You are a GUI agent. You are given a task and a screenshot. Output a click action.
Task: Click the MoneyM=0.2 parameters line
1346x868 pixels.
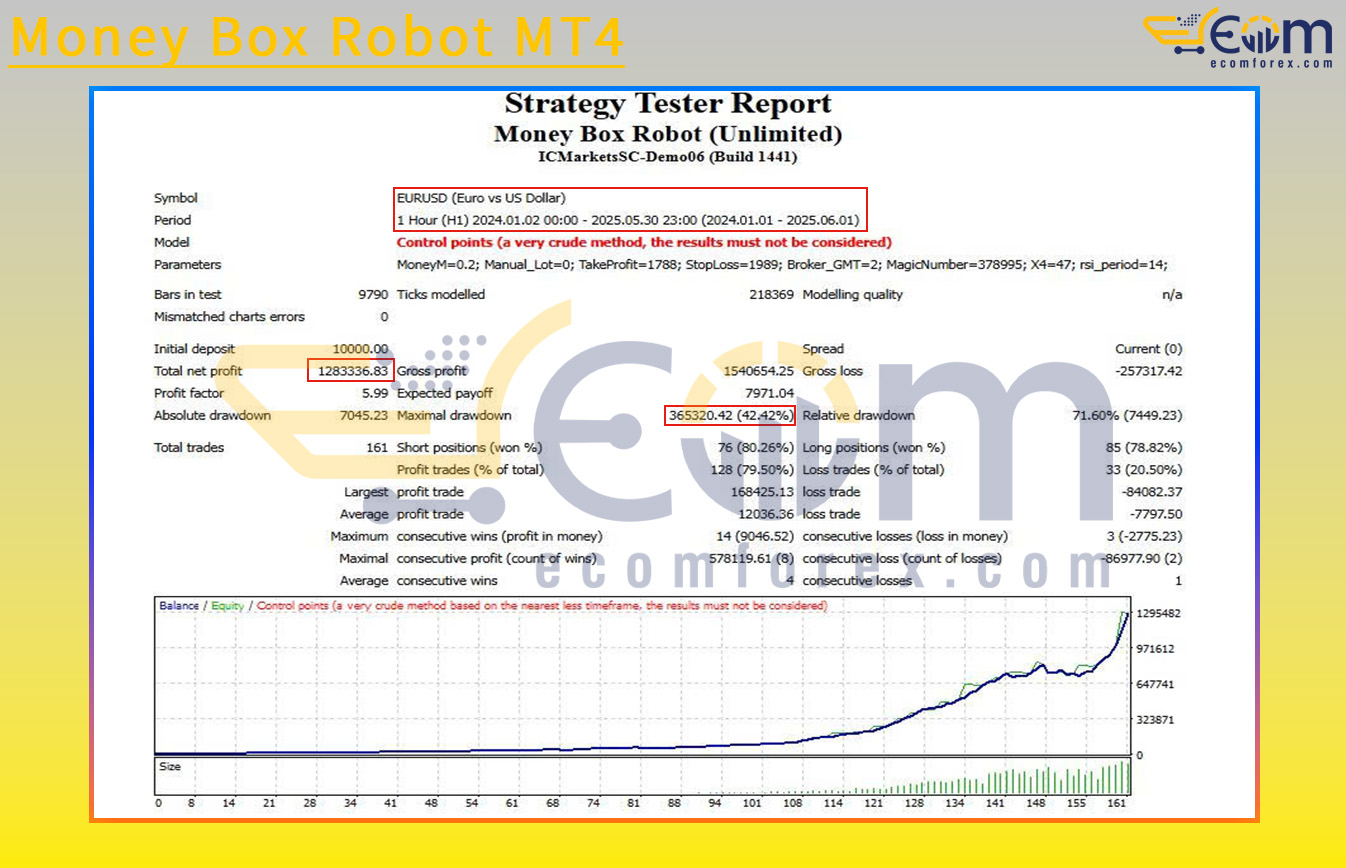coord(782,265)
